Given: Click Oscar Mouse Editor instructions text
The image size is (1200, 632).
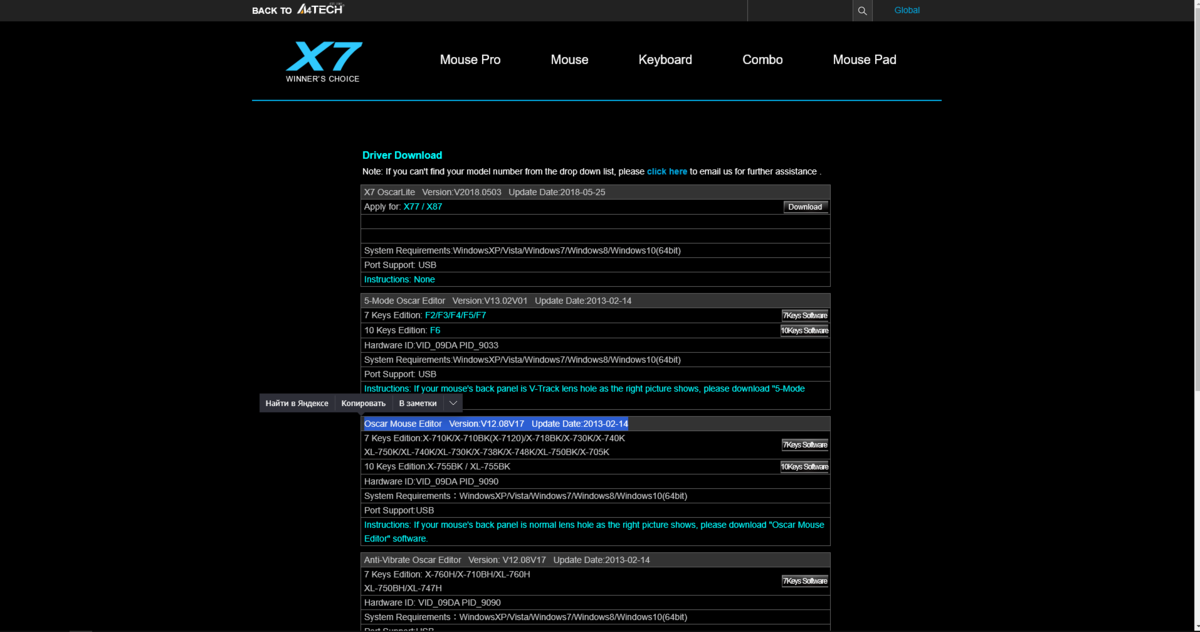Looking at the screenshot, I should (594, 531).
